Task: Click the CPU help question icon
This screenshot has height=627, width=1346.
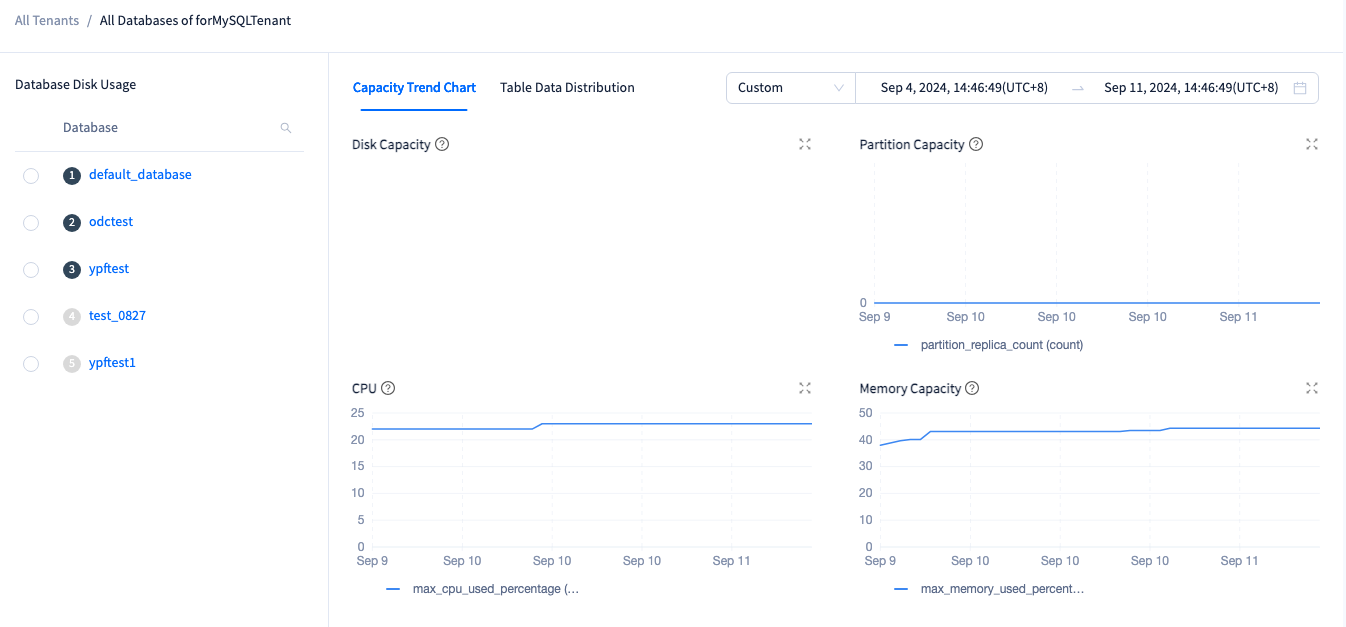Action: (388, 388)
